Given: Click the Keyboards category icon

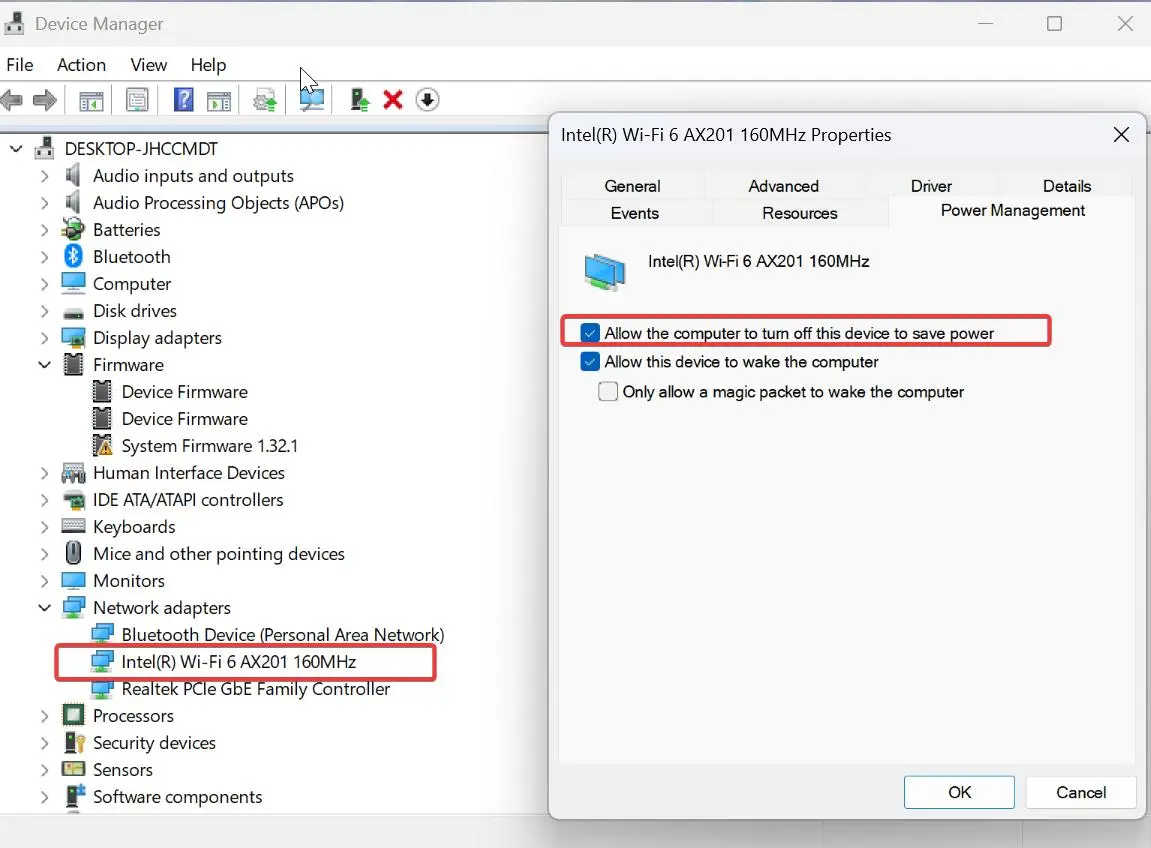Looking at the screenshot, I should point(73,526).
